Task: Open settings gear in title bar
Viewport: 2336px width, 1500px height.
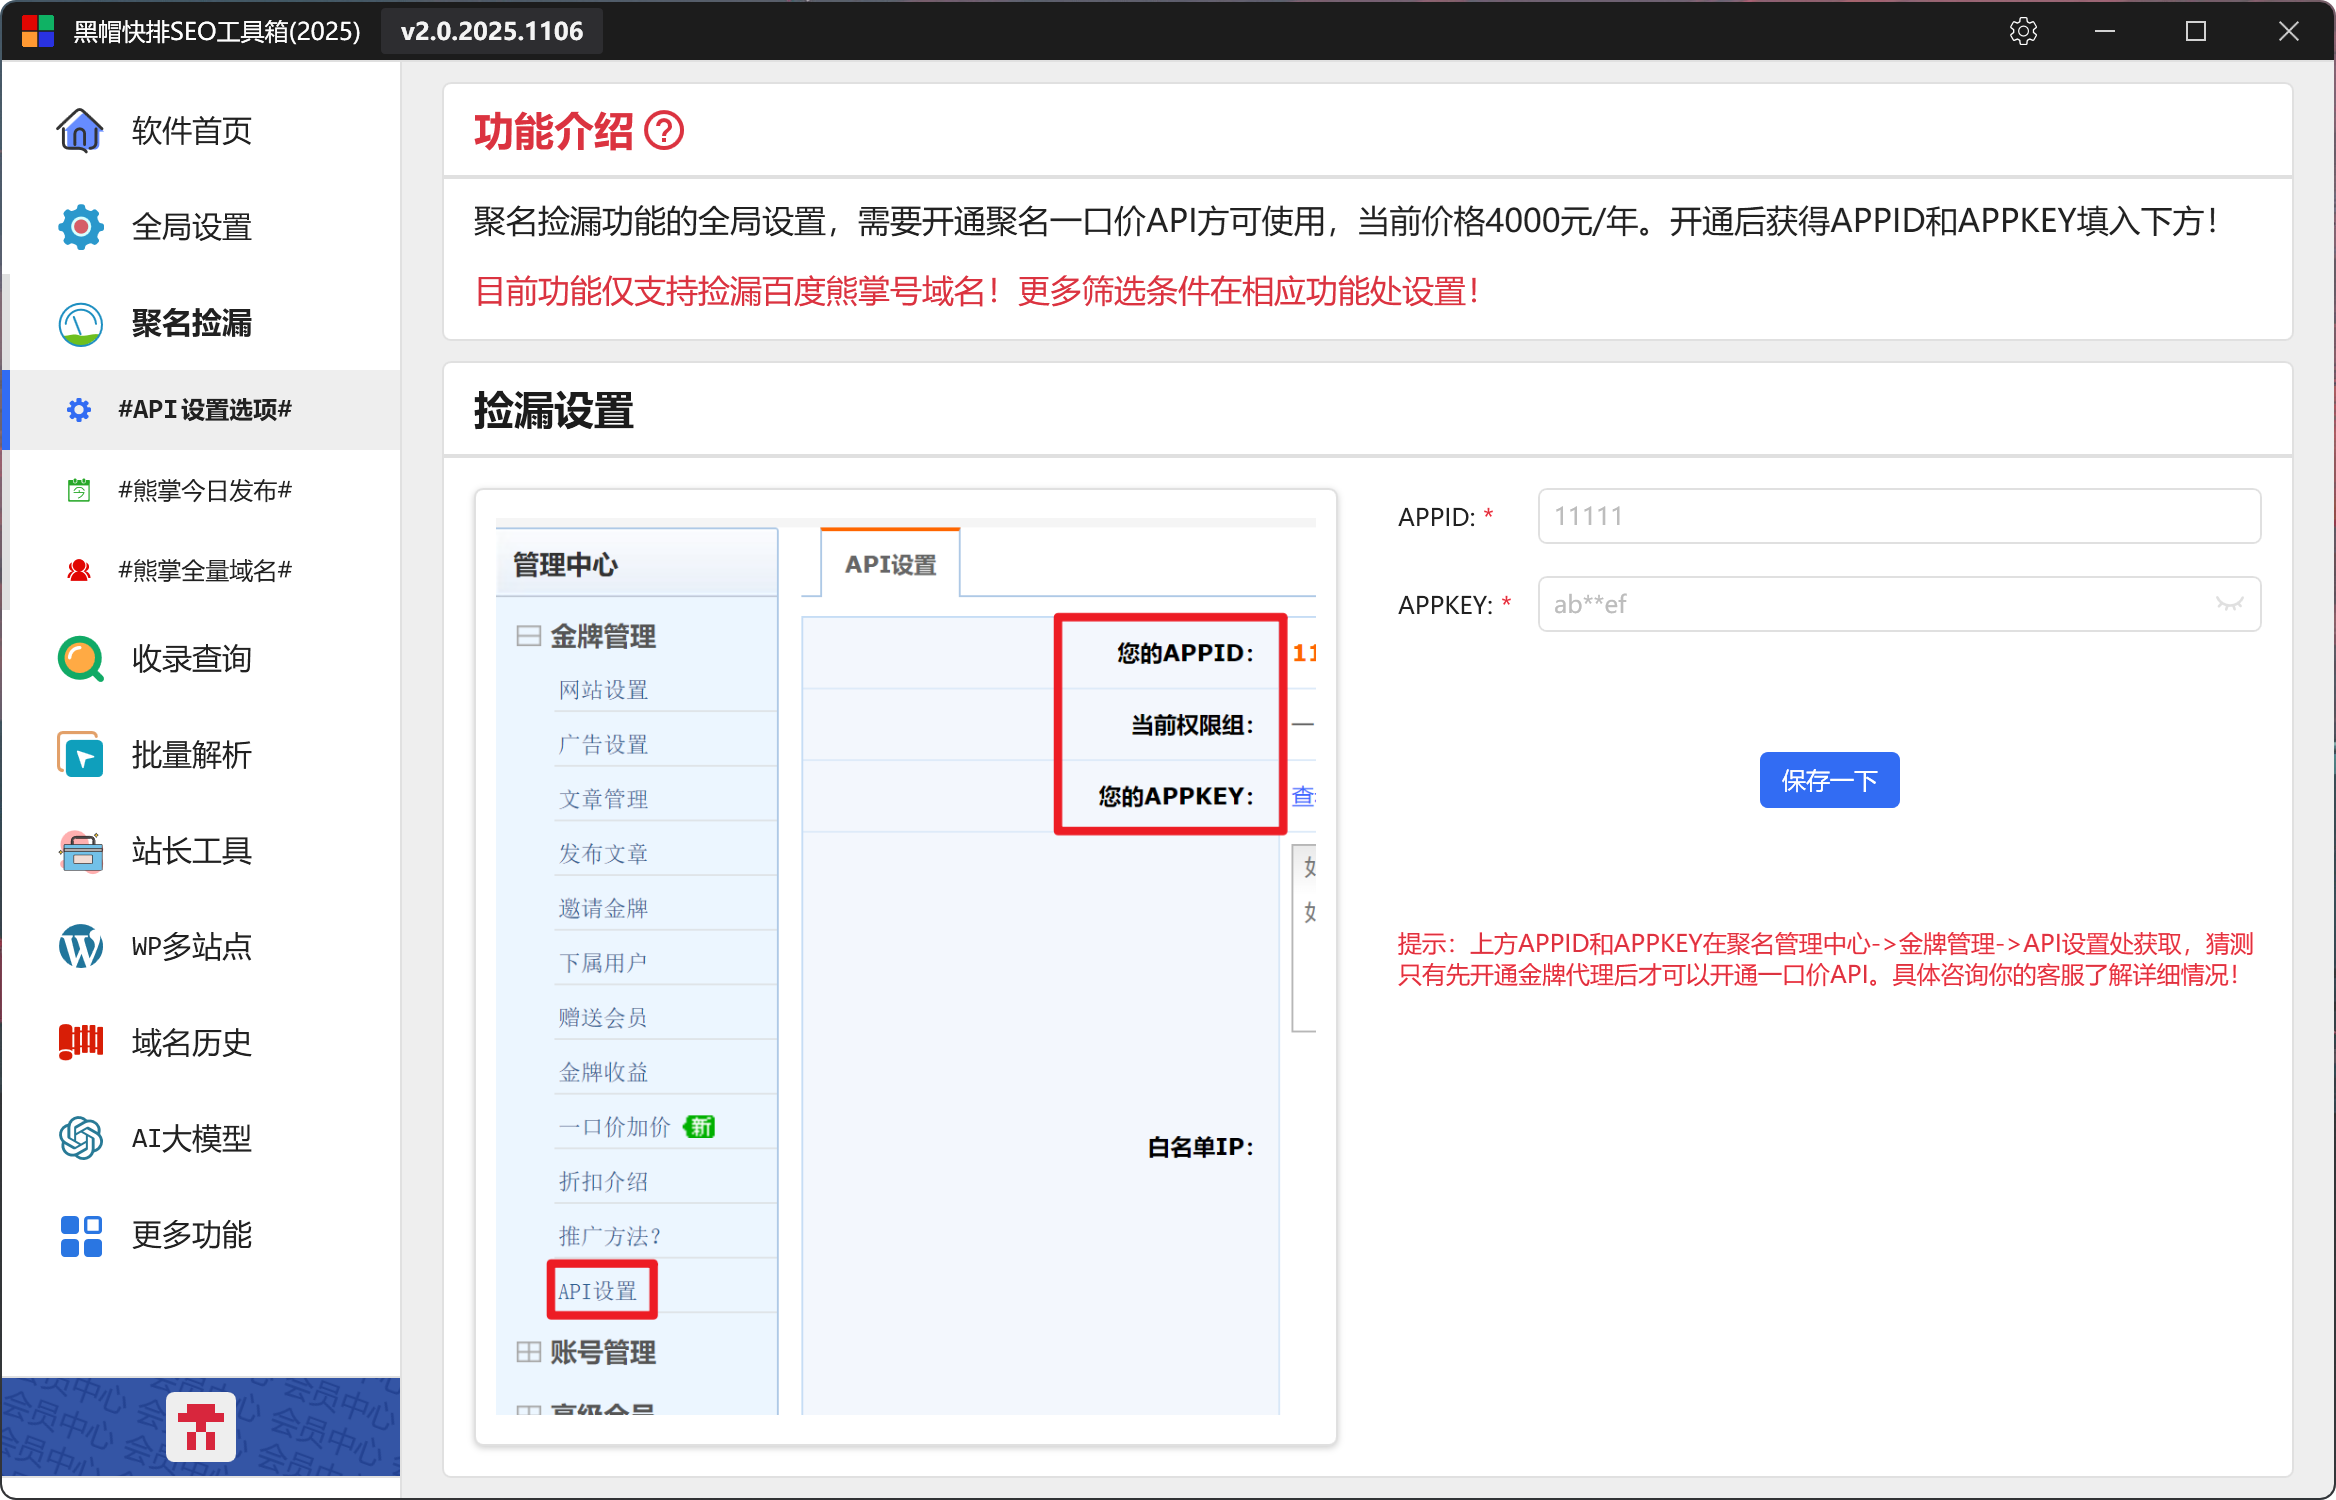Action: [2022, 31]
